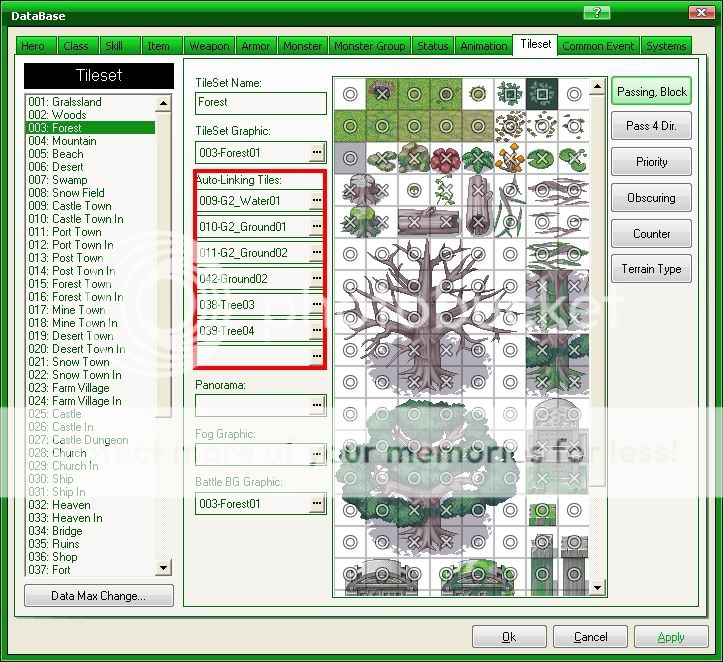Click ellipsis button beside 042-Ground02

click(x=317, y=279)
